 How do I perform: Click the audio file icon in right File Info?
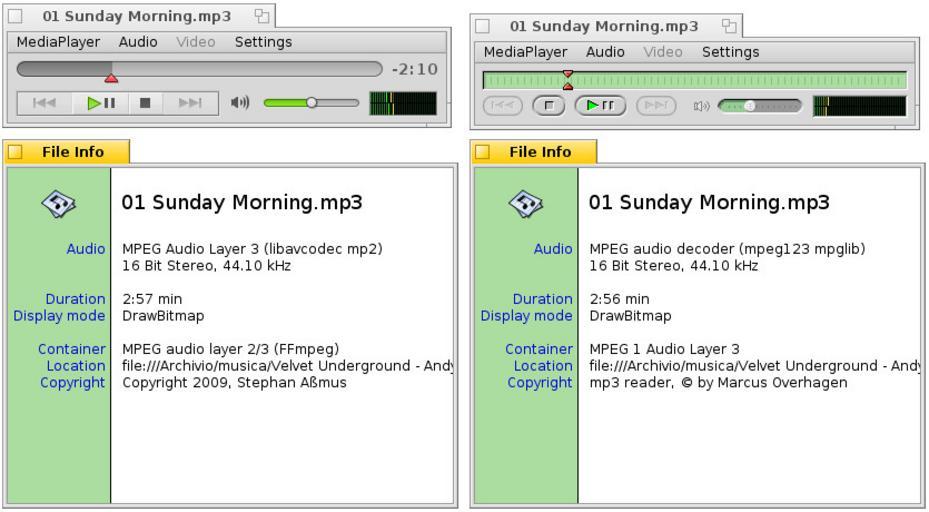526,203
